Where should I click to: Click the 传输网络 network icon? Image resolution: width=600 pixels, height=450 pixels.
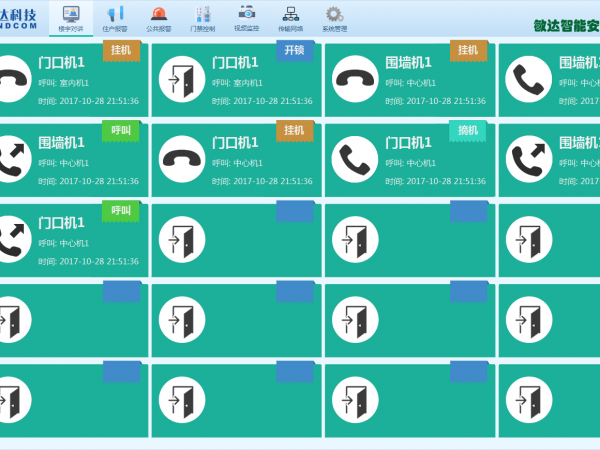[x=290, y=14]
